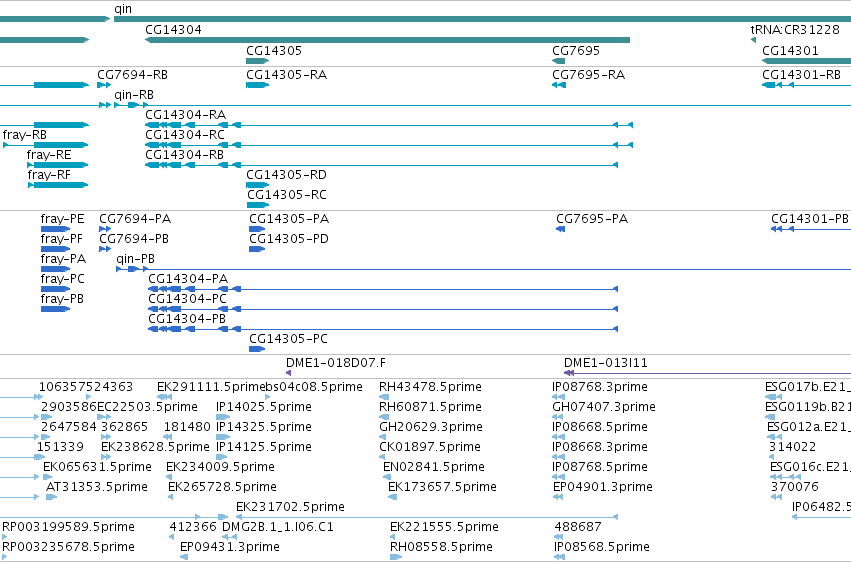Click the DMG2B.1_1.I06.C1 EST label

tap(278, 527)
